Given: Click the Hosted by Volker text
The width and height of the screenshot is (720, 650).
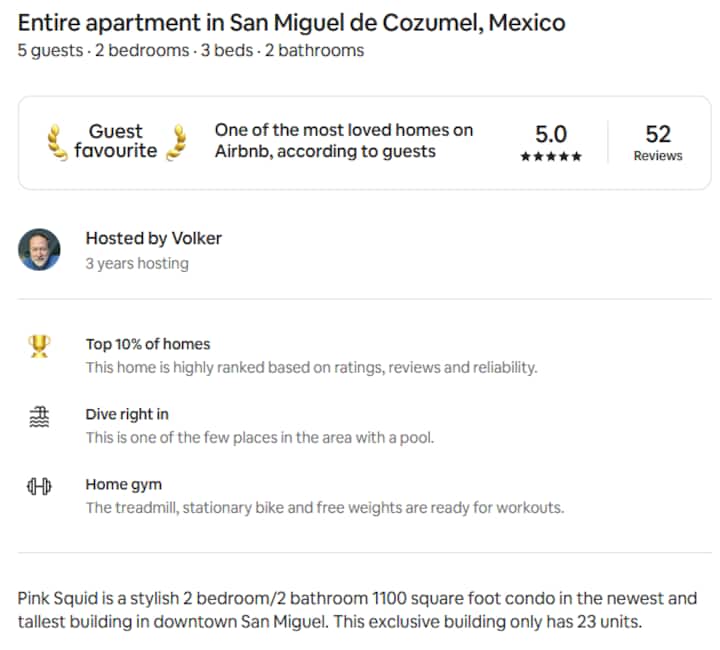Looking at the screenshot, I should 153,238.
